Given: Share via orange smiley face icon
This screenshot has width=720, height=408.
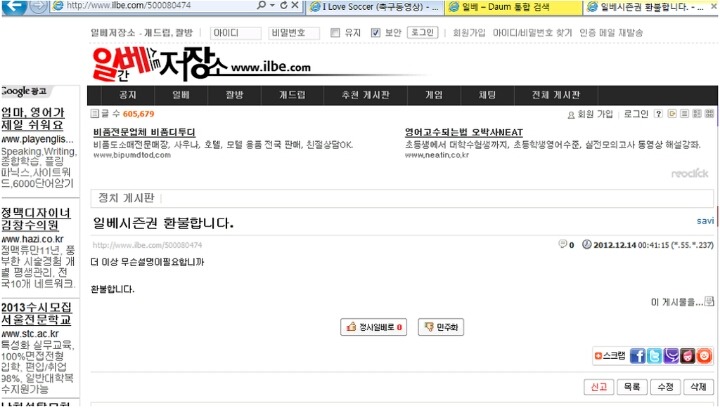Looking at the screenshot, I should point(704,356).
